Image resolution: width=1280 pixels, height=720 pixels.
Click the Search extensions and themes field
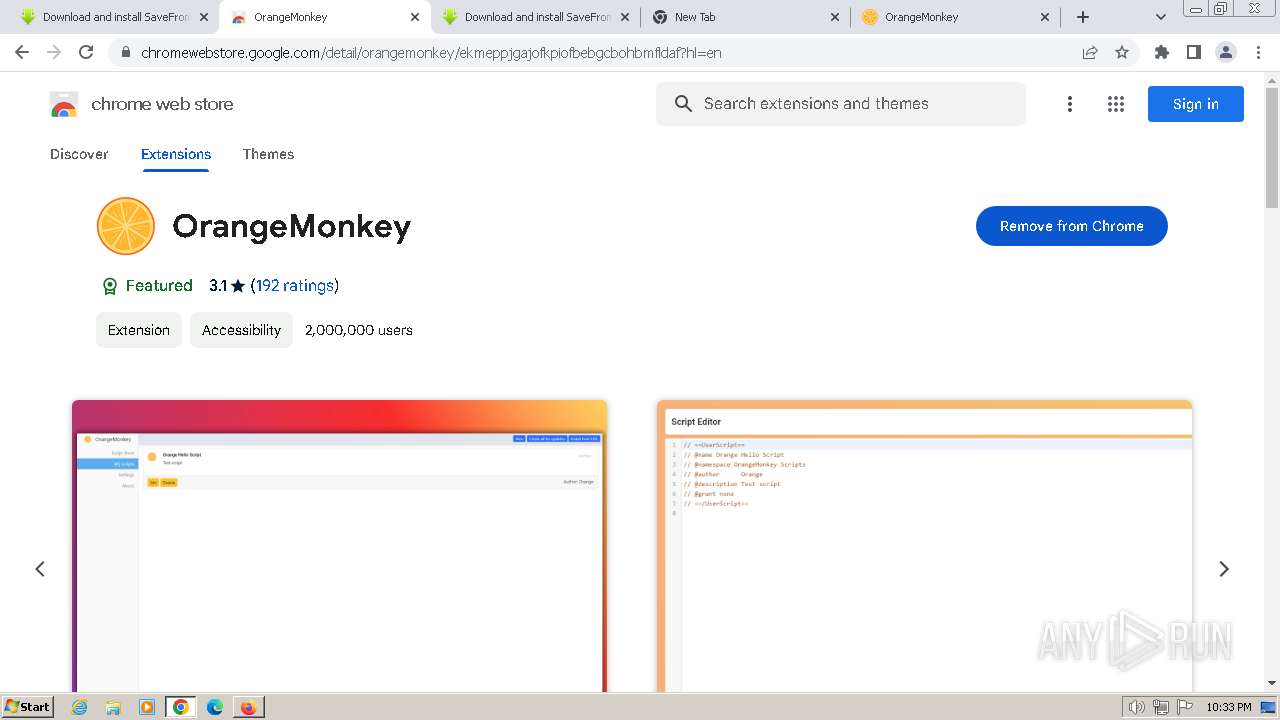tap(841, 104)
